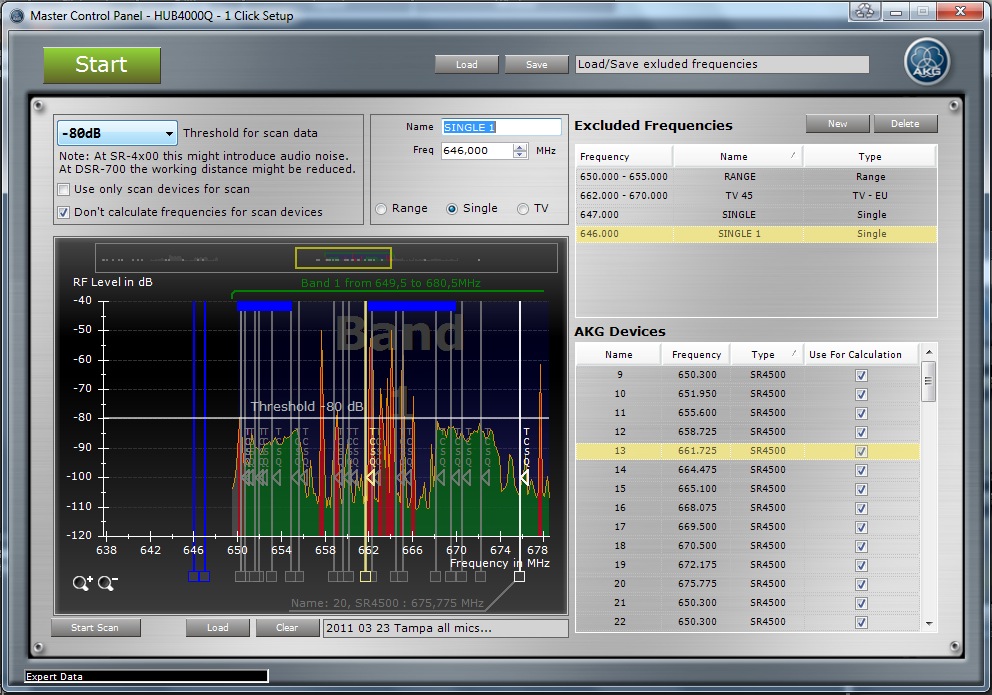Increase frequency with the Freq up arrow

point(519,147)
